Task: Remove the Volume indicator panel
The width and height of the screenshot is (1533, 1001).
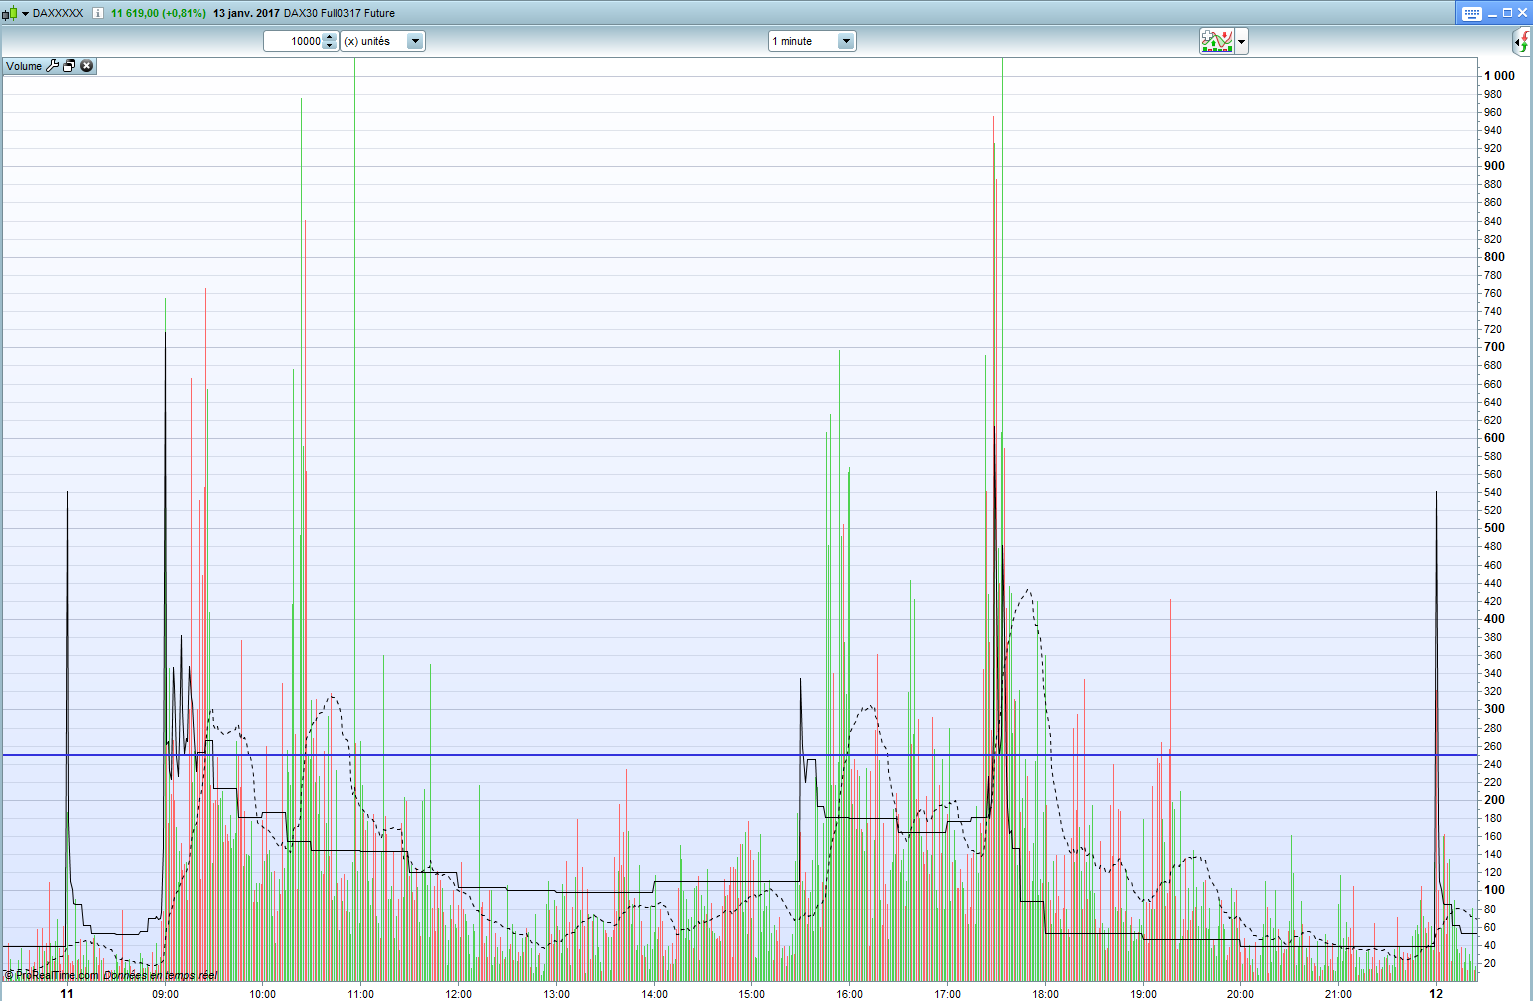Action: pyautogui.click(x=87, y=66)
